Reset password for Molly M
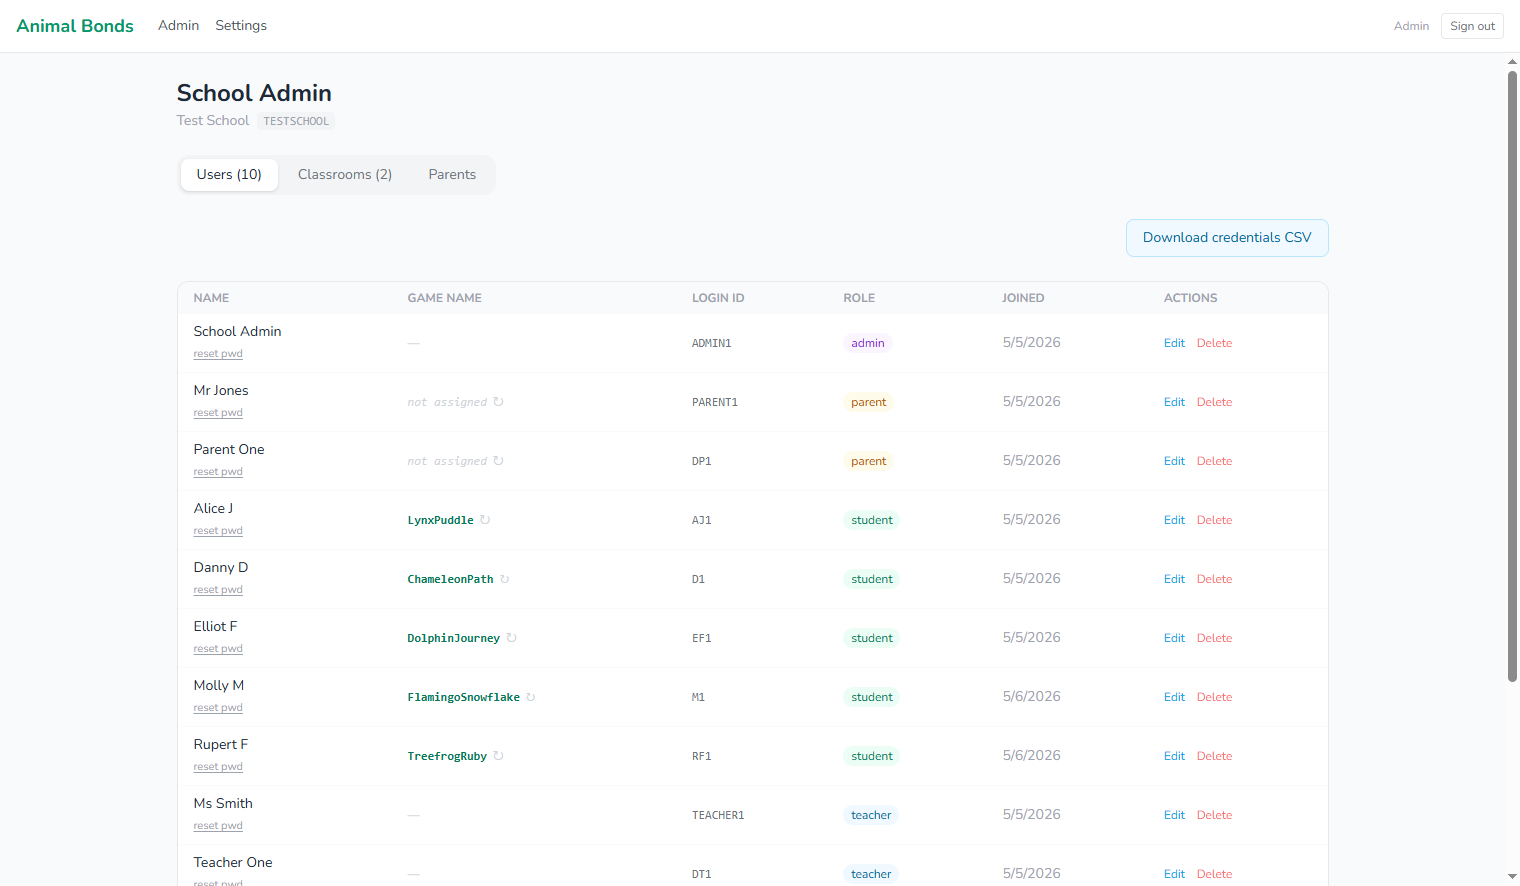 pyautogui.click(x=218, y=708)
